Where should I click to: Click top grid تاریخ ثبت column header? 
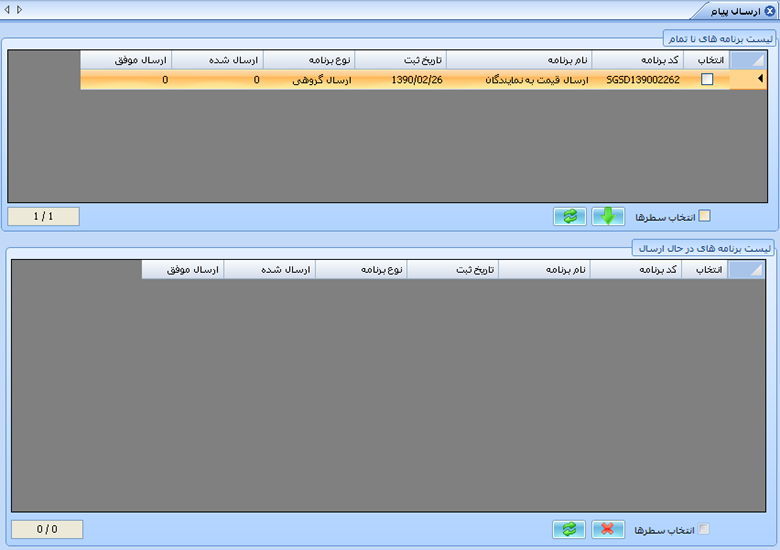(x=400, y=60)
